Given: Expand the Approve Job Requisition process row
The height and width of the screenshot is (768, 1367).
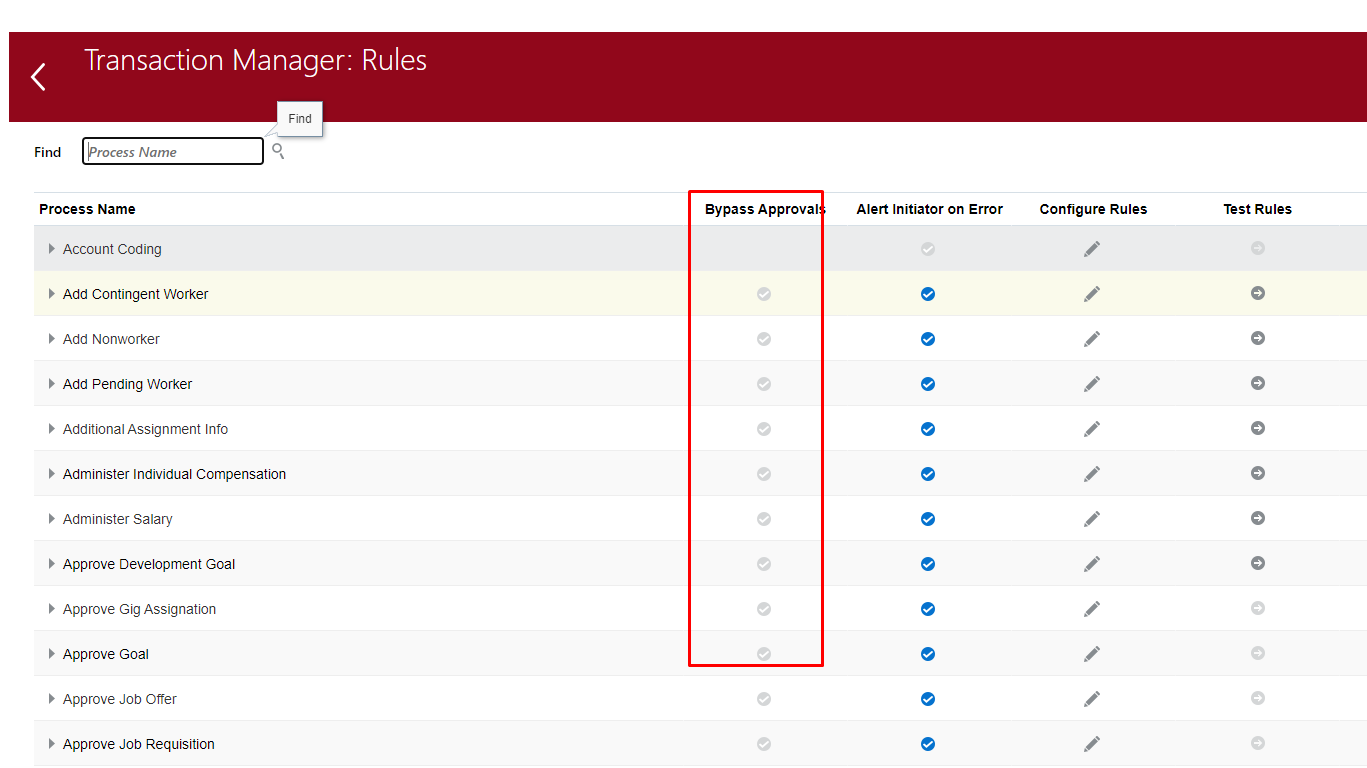Looking at the screenshot, I should [x=51, y=744].
